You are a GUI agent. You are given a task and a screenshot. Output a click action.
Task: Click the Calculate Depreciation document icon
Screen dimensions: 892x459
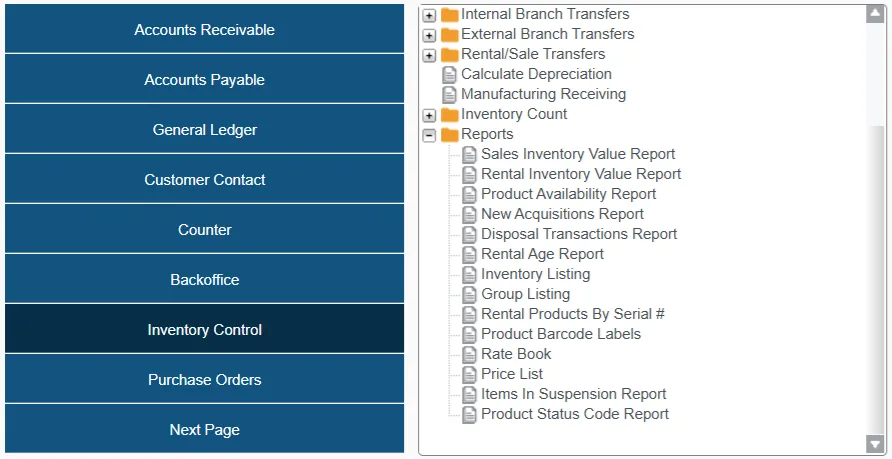tap(449, 75)
